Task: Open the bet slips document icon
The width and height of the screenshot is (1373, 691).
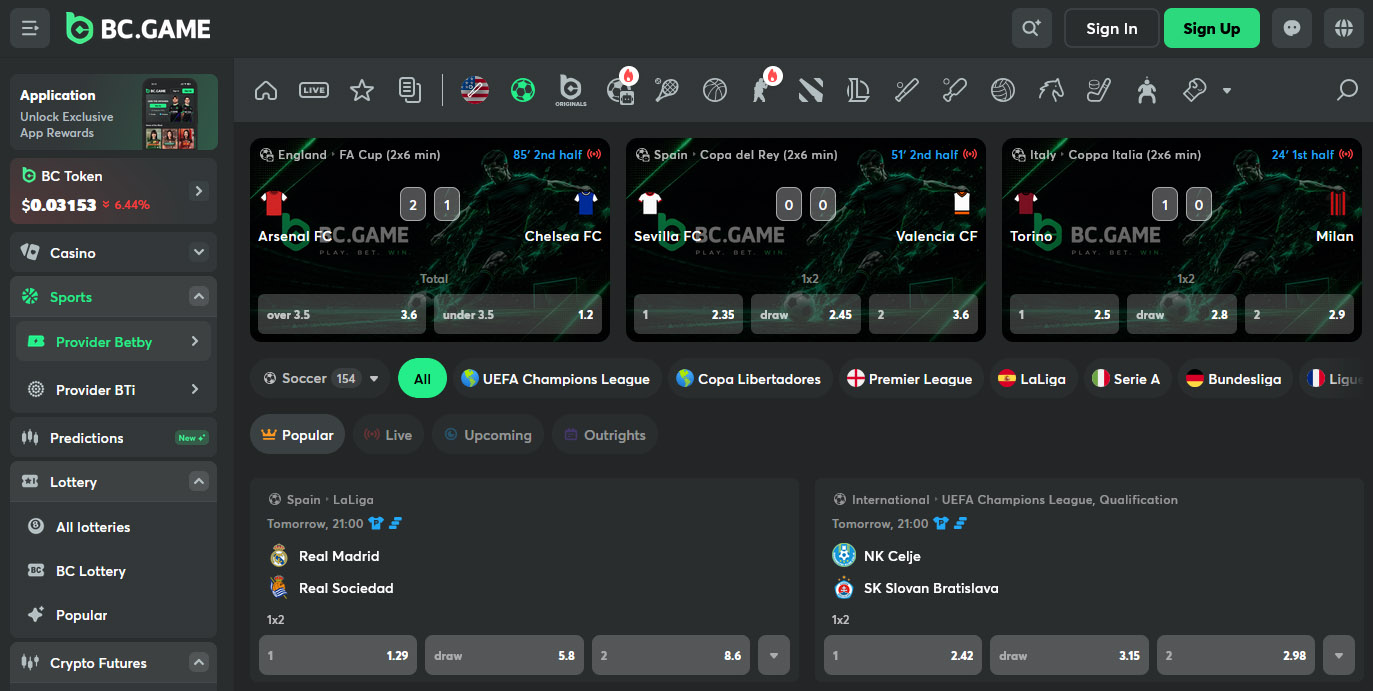Action: click(409, 90)
